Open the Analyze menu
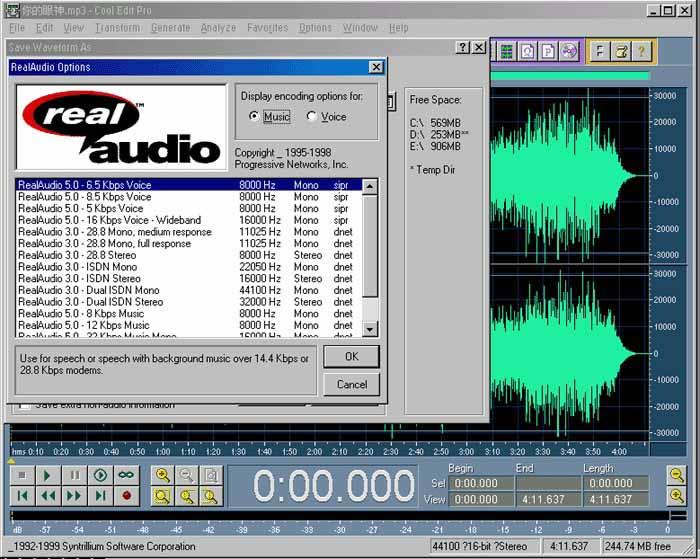 218,28
